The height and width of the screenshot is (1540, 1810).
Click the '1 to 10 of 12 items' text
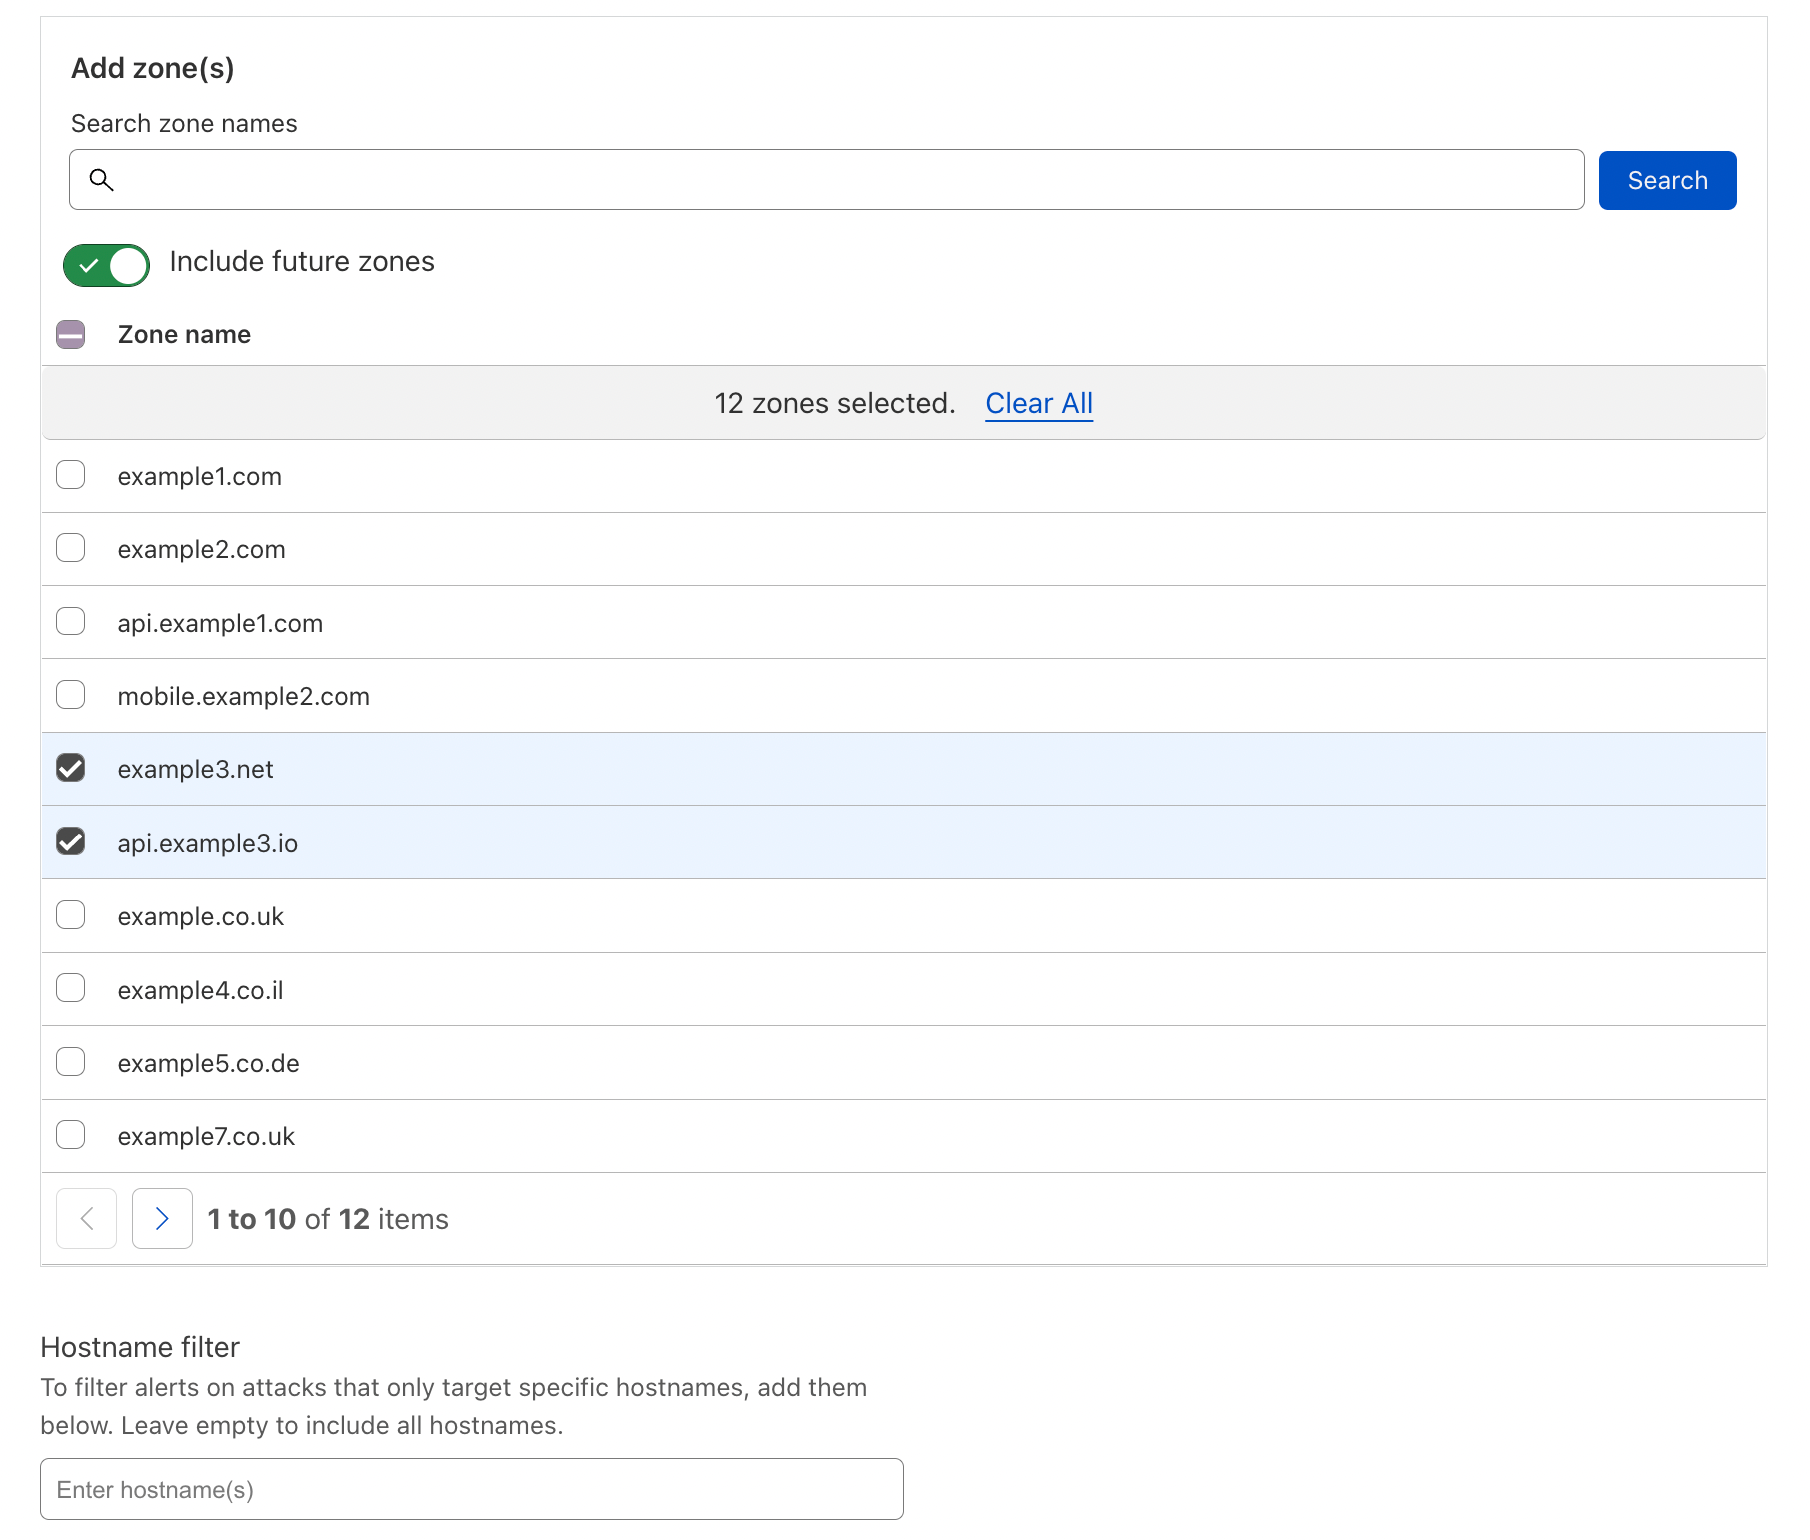click(x=328, y=1219)
